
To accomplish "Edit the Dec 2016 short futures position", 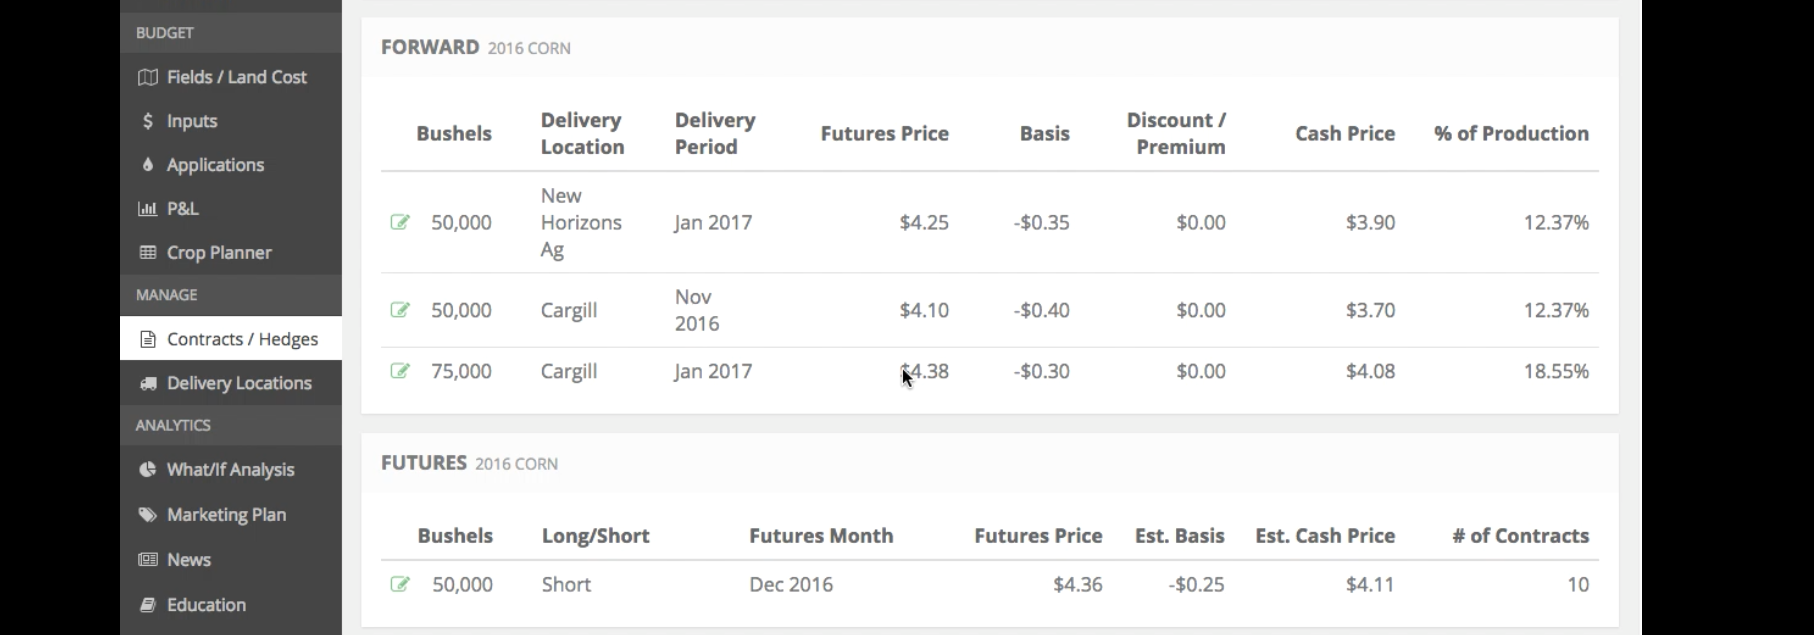I will coord(400,584).
